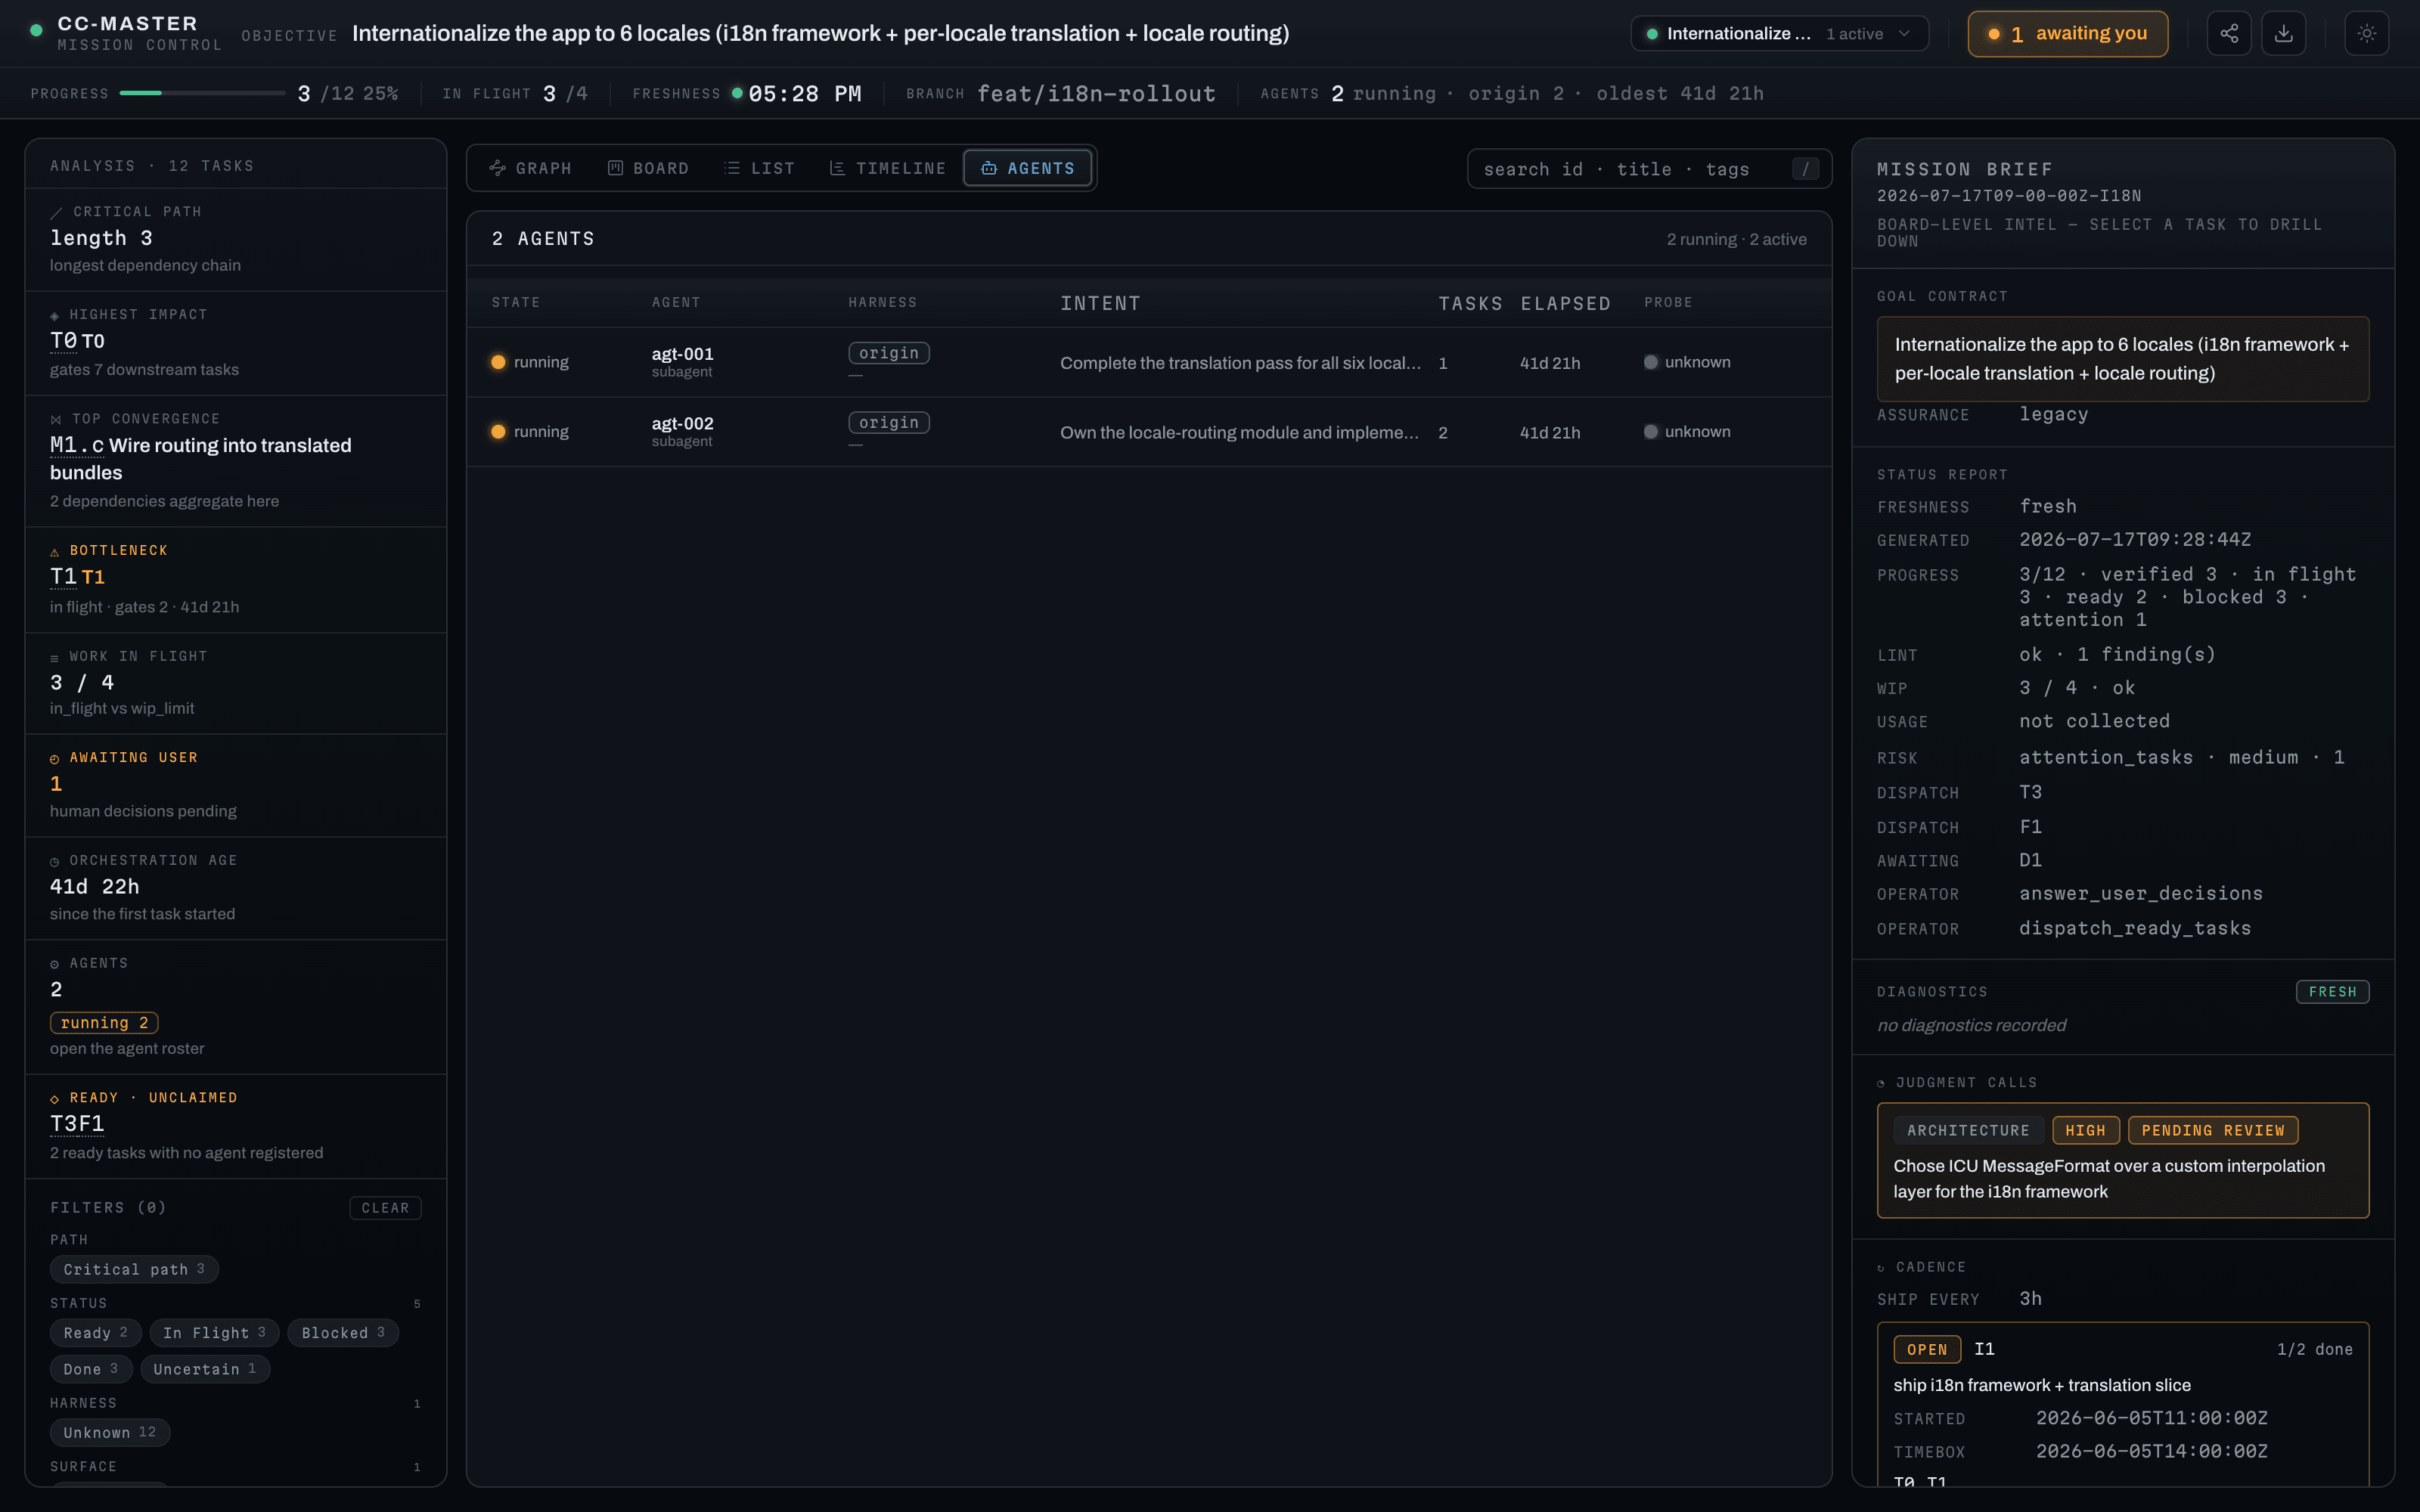Sort by the Tasks column header
Image resolution: width=2420 pixels, height=1512 pixels.
click(x=1470, y=303)
